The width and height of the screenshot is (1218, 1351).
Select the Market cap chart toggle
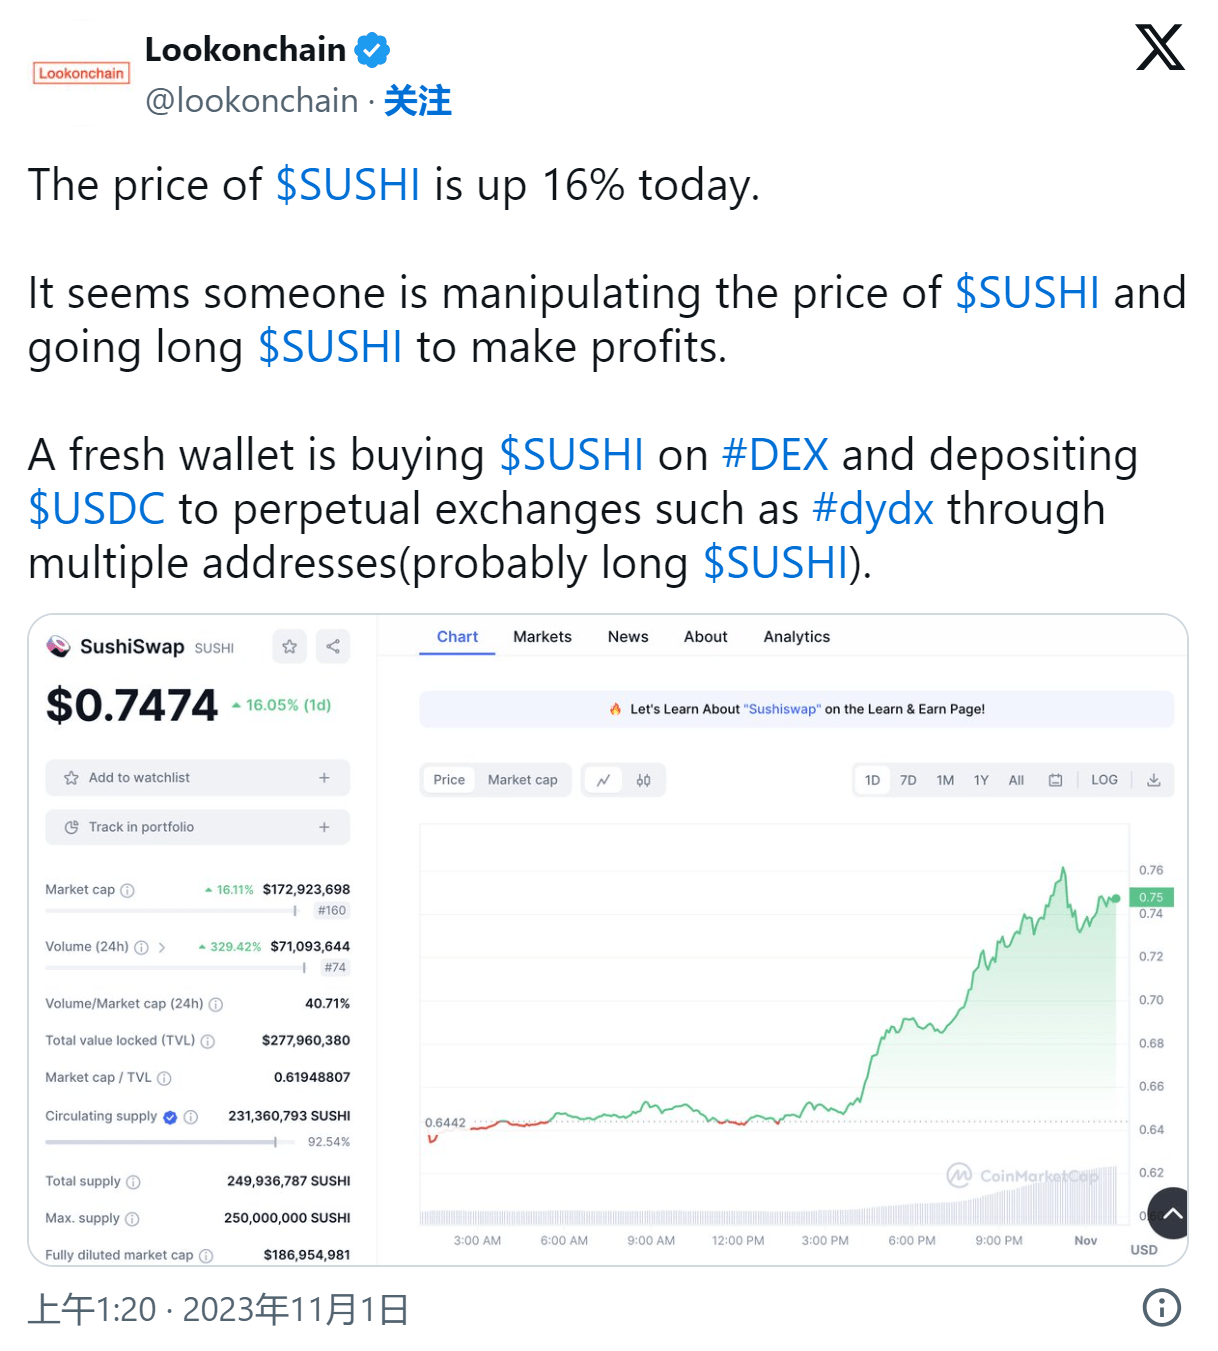[523, 780]
